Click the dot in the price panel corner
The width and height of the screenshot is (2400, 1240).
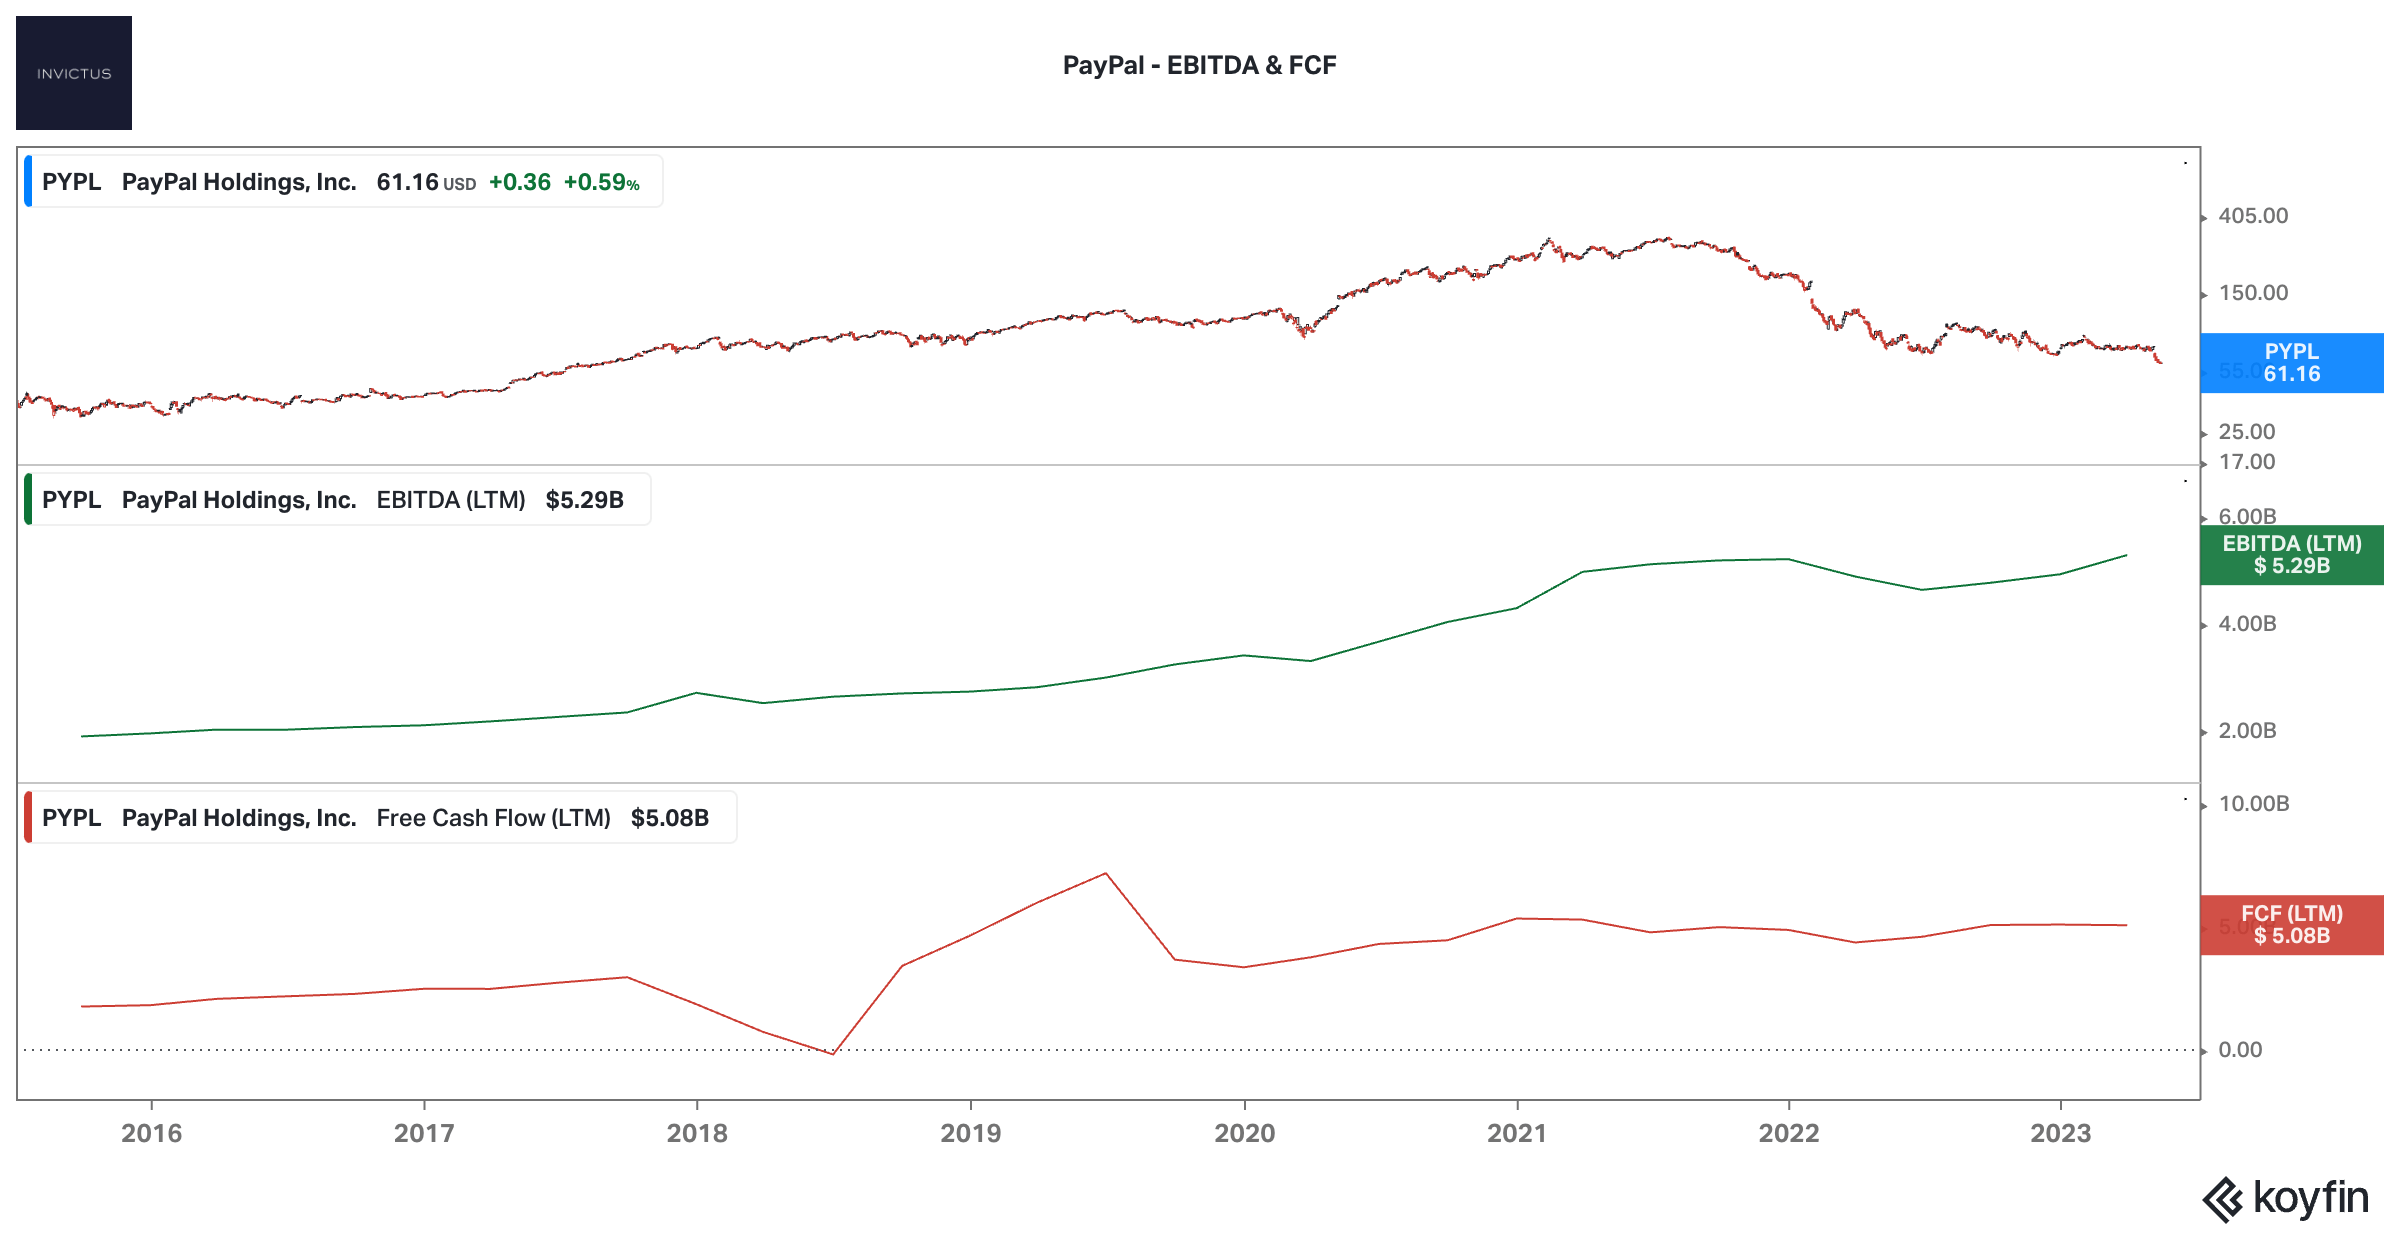(2185, 163)
